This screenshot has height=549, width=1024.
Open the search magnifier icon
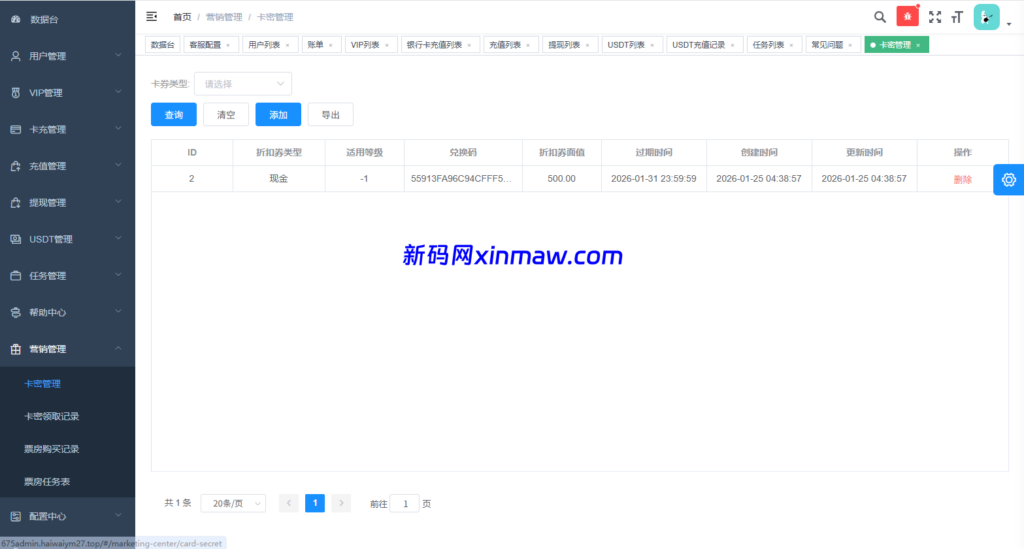click(x=880, y=17)
